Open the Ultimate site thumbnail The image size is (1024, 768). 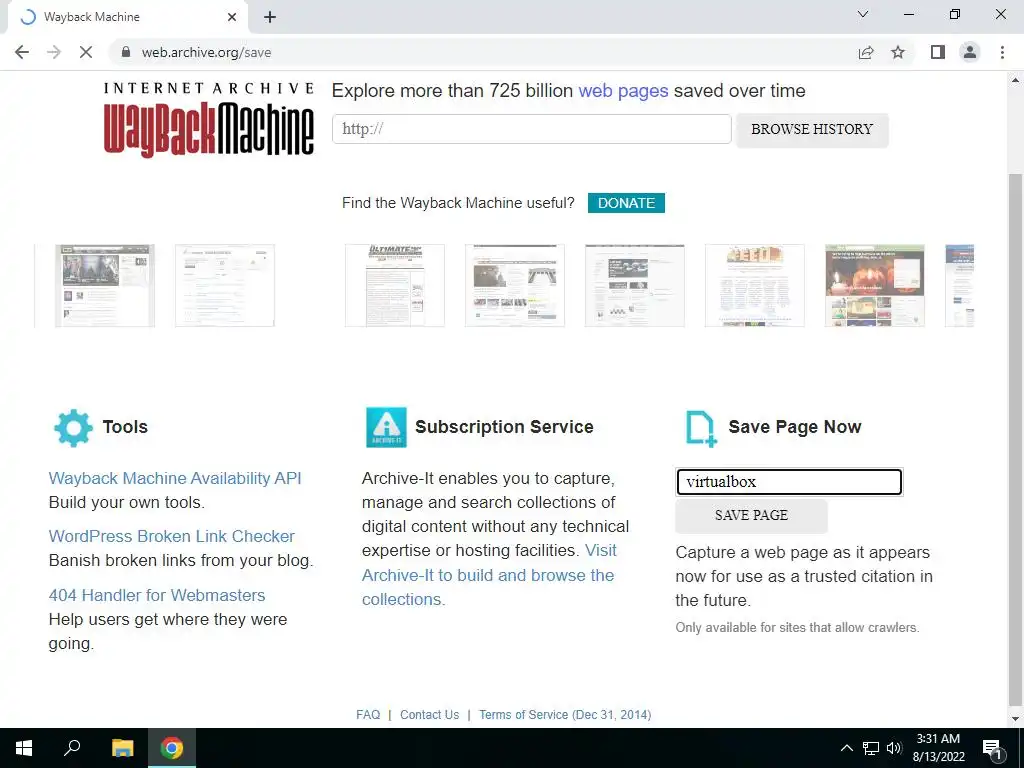click(x=394, y=285)
